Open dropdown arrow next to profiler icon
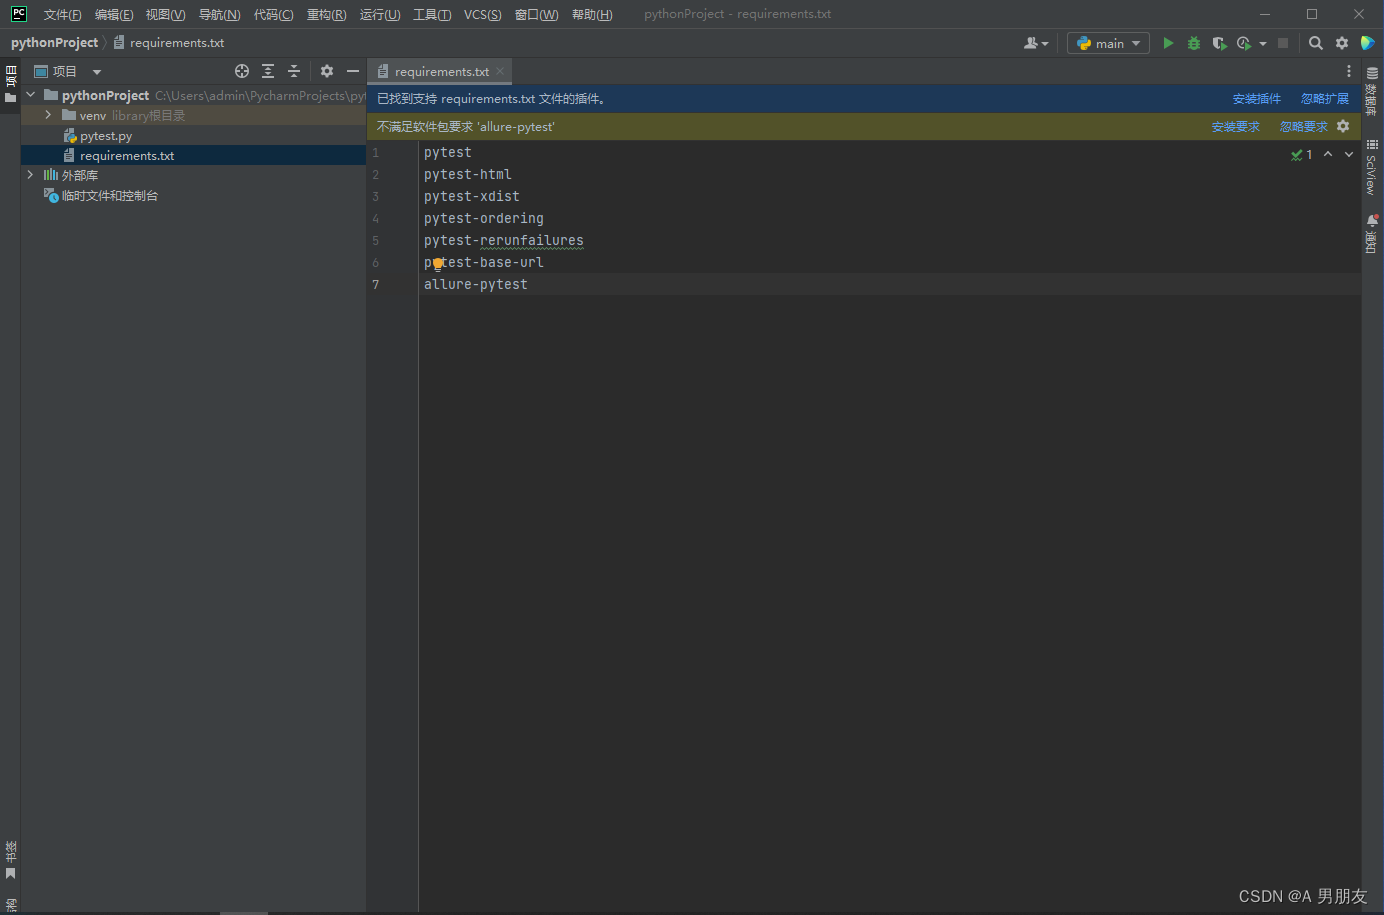Viewport: 1384px width, 915px height. tap(1263, 43)
